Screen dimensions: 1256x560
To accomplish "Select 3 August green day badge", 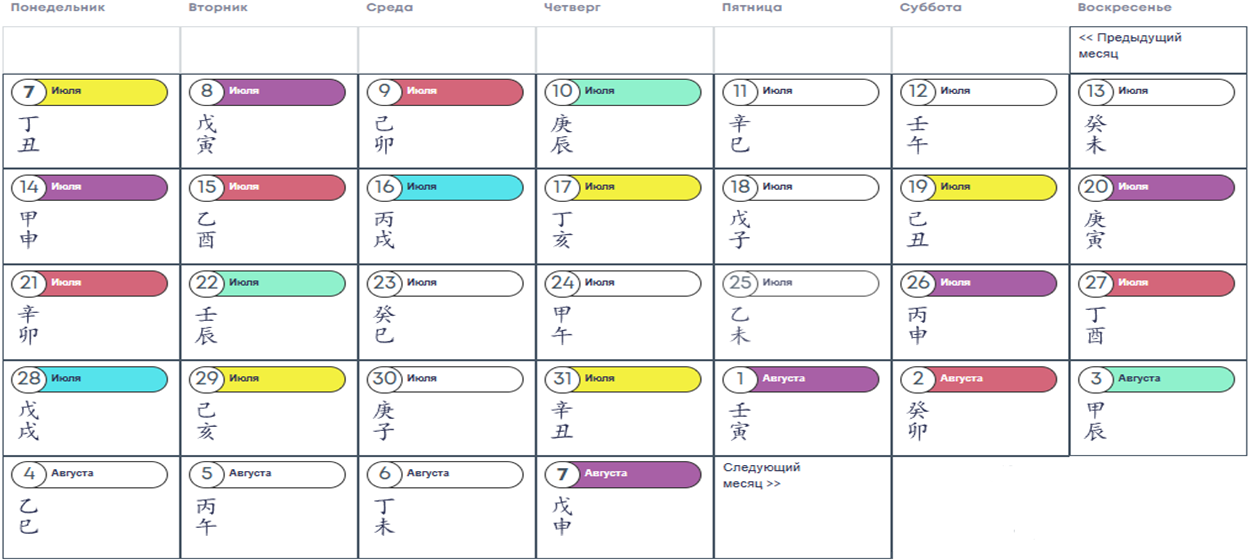I will coord(1157,380).
